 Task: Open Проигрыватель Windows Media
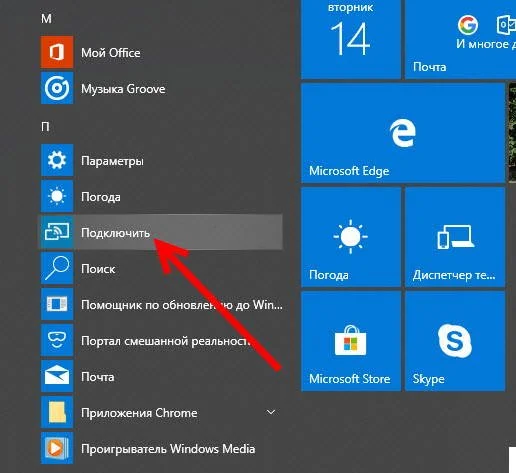tap(161, 448)
